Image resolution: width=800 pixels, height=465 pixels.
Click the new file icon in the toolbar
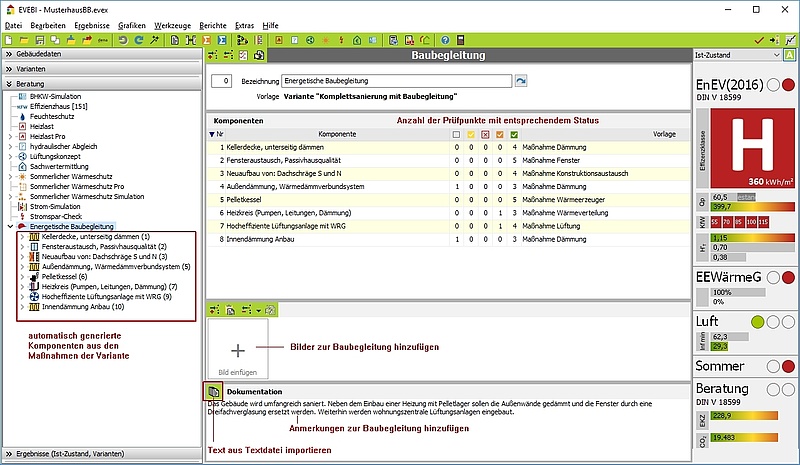pos(8,40)
